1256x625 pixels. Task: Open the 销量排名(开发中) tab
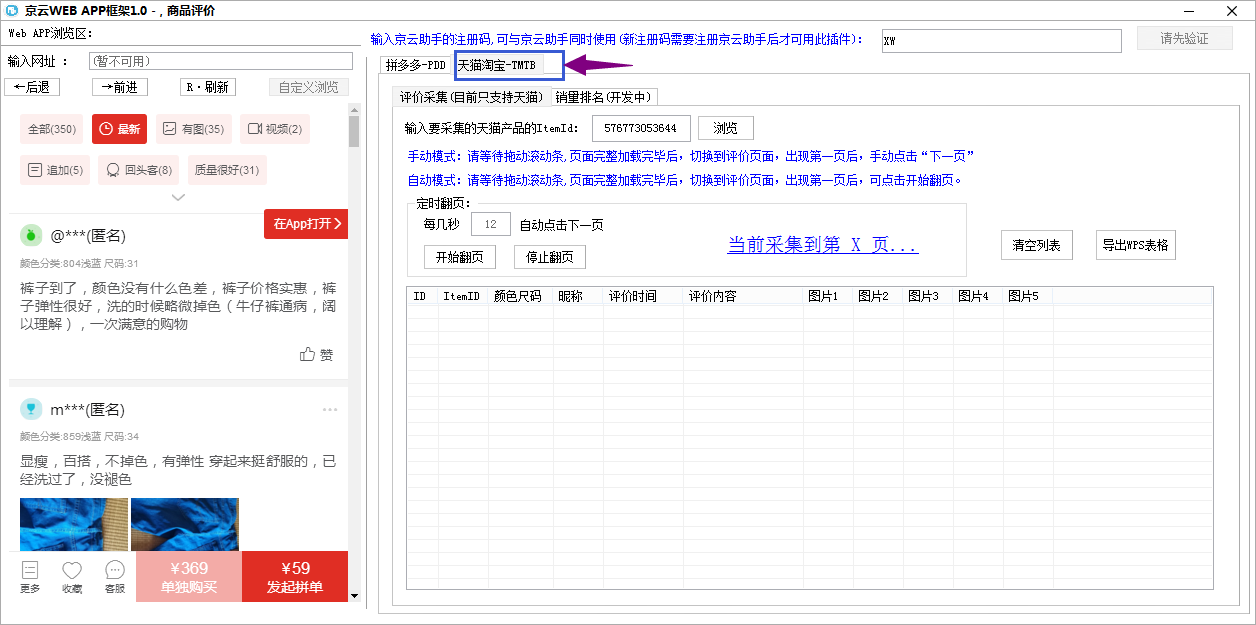point(604,97)
